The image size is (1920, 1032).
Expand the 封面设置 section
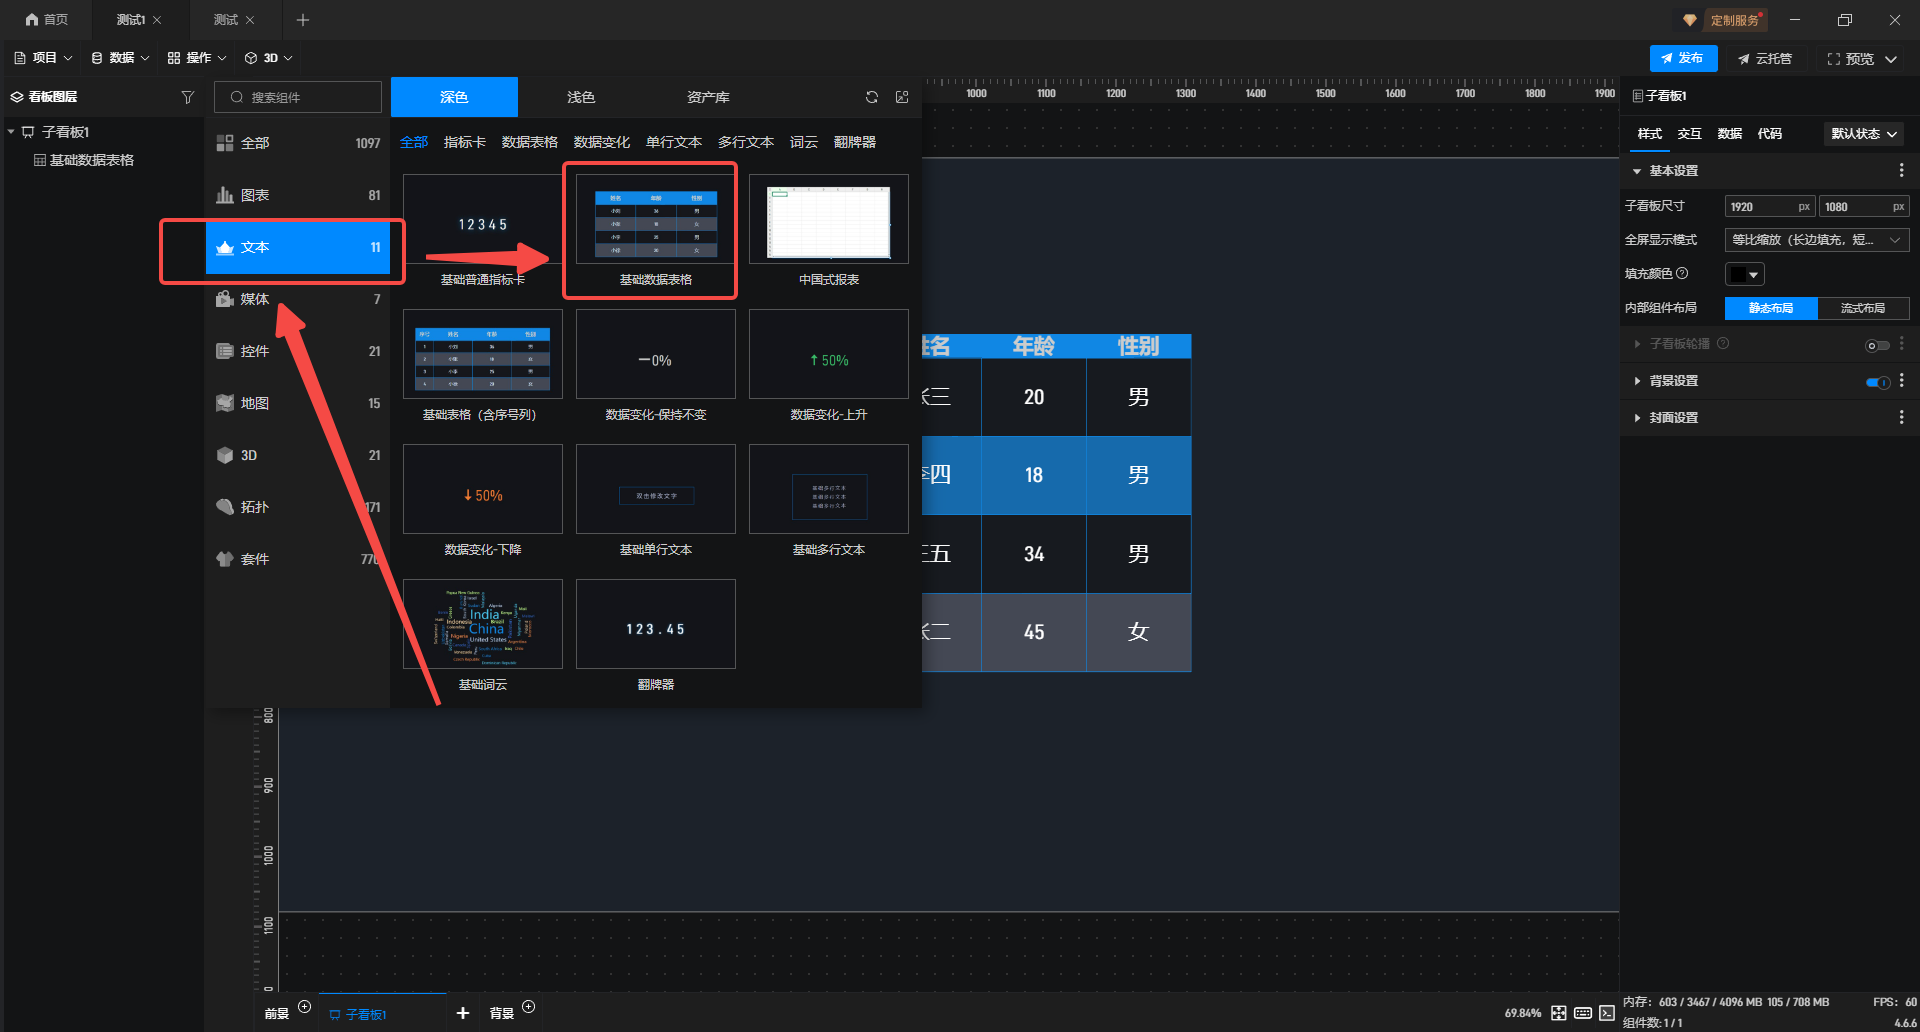point(1673,418)
